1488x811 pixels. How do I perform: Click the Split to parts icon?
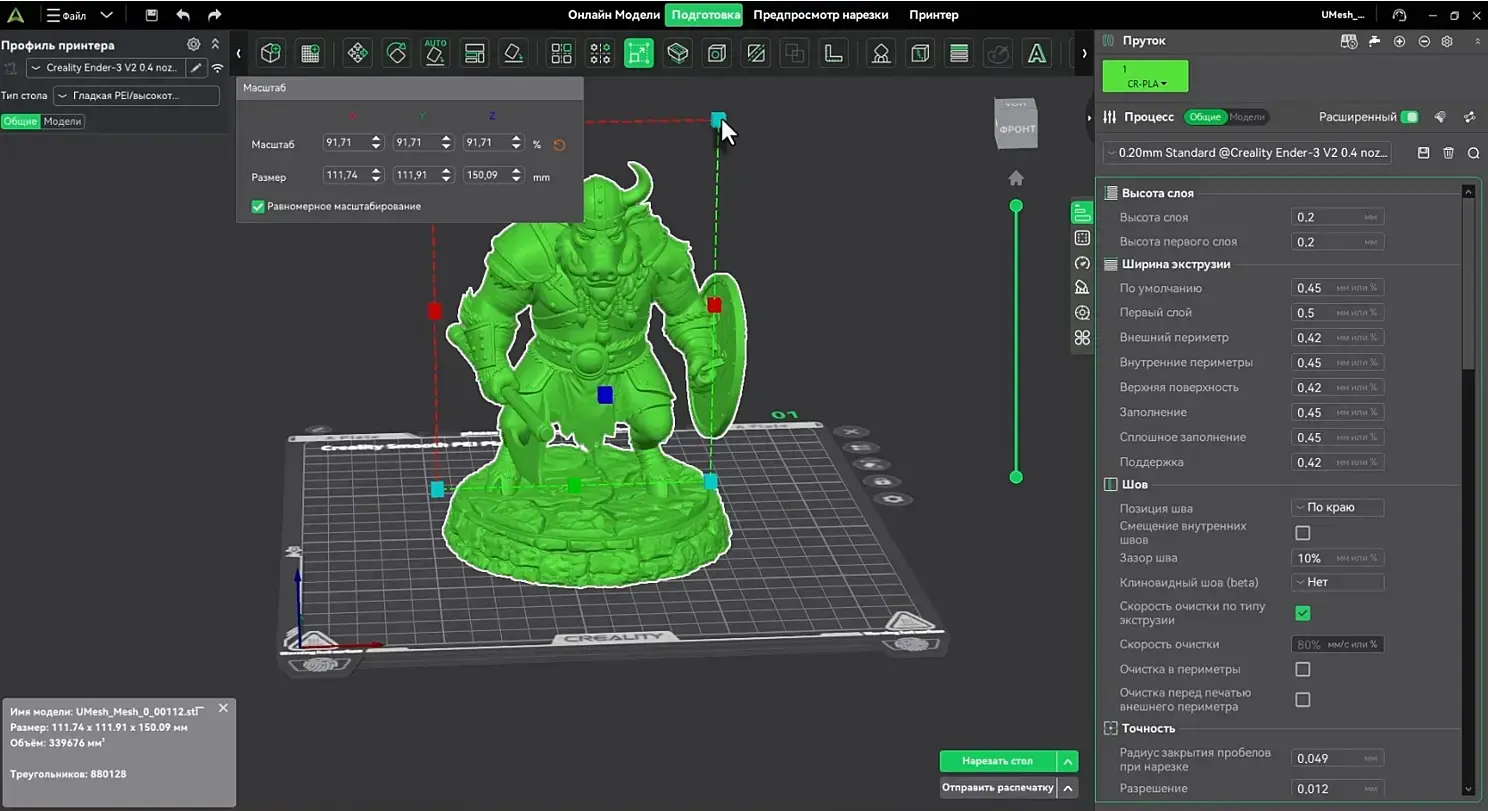[x=600, y=53]
